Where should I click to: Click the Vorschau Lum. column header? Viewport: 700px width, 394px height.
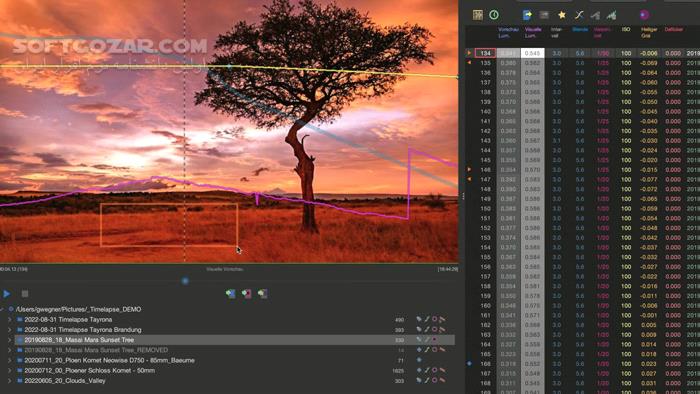(508, 32)
